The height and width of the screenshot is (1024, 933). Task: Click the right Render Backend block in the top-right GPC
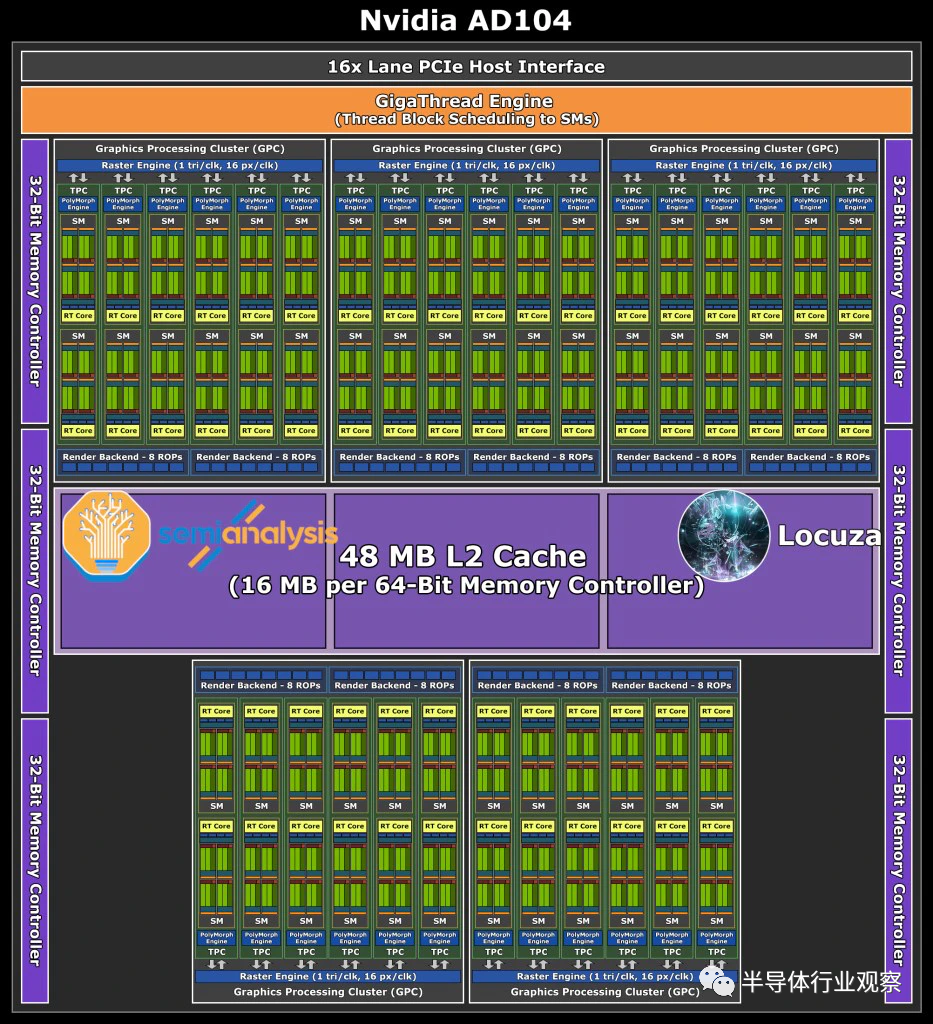(810, 461)
